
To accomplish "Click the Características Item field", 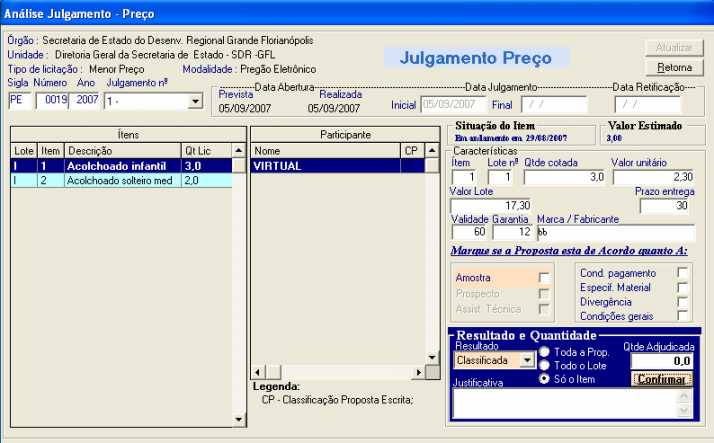I will (464, 177).
